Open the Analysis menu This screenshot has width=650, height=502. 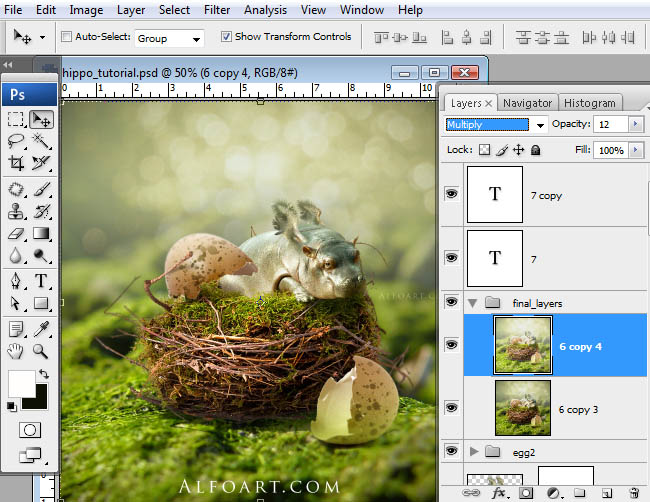pyautogui.click(x=265, y=10)
